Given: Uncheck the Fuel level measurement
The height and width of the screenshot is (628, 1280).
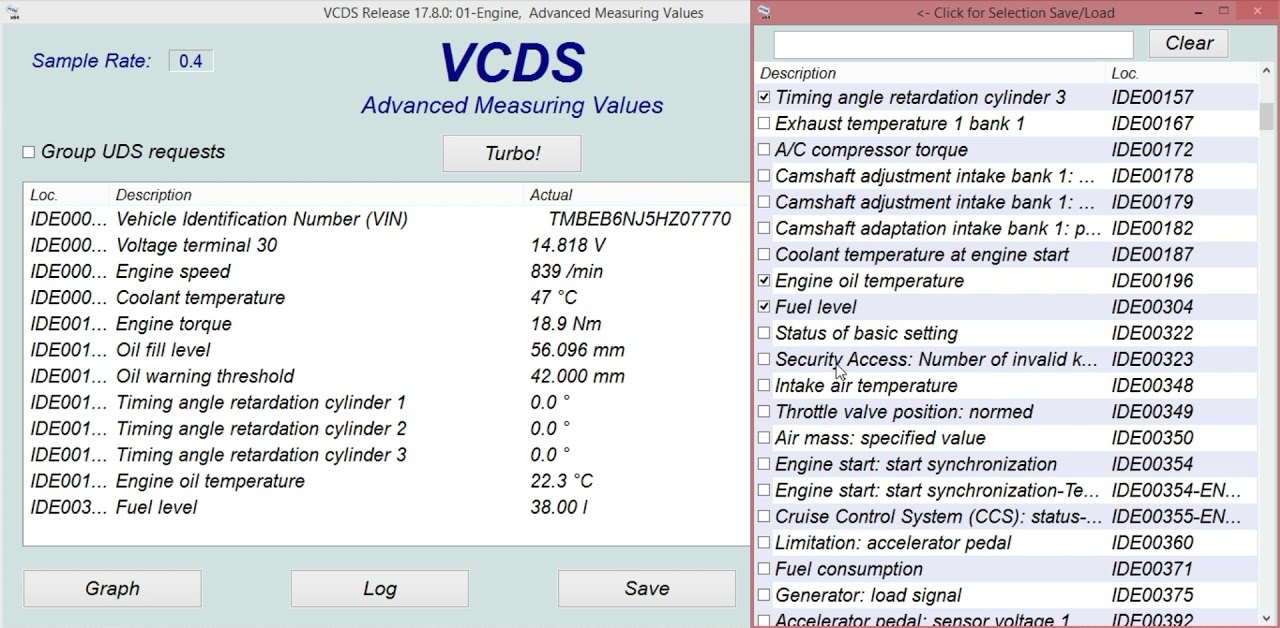Looking at the screenshot, I should click(764, 307).
